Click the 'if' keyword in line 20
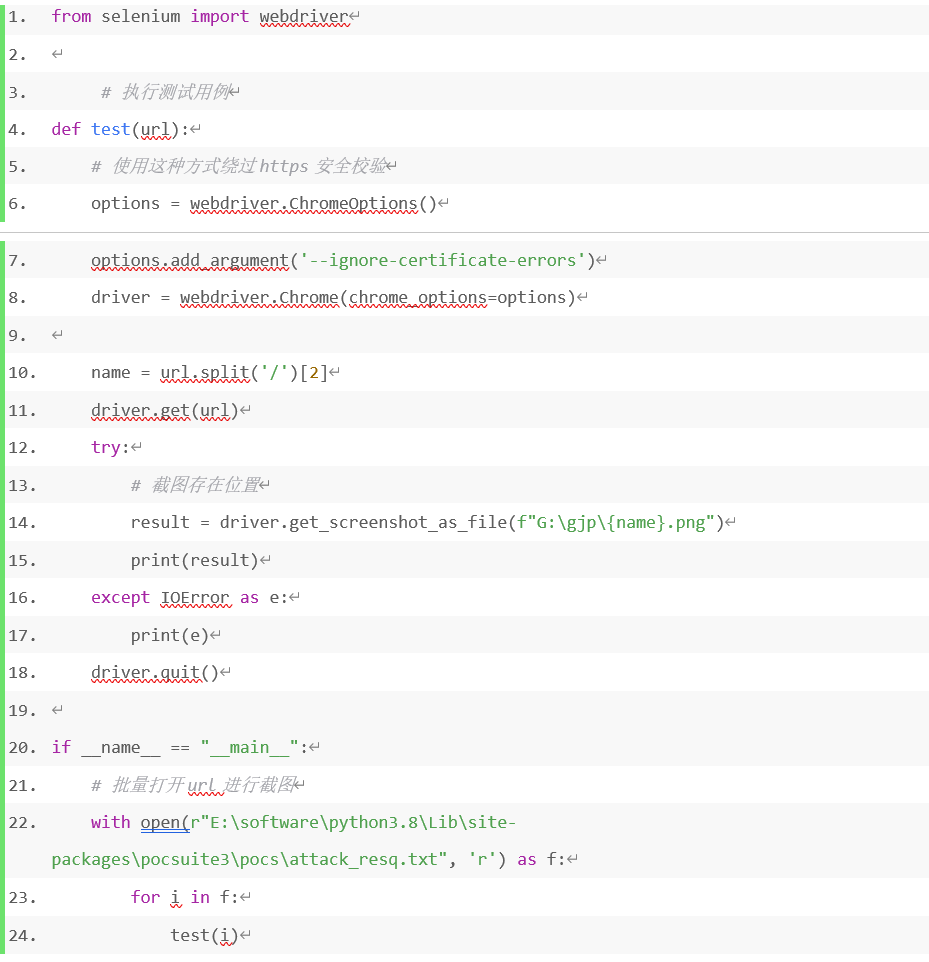Viewport: 929px width, 962px height. pyautogui.click(x=61, y=748)
